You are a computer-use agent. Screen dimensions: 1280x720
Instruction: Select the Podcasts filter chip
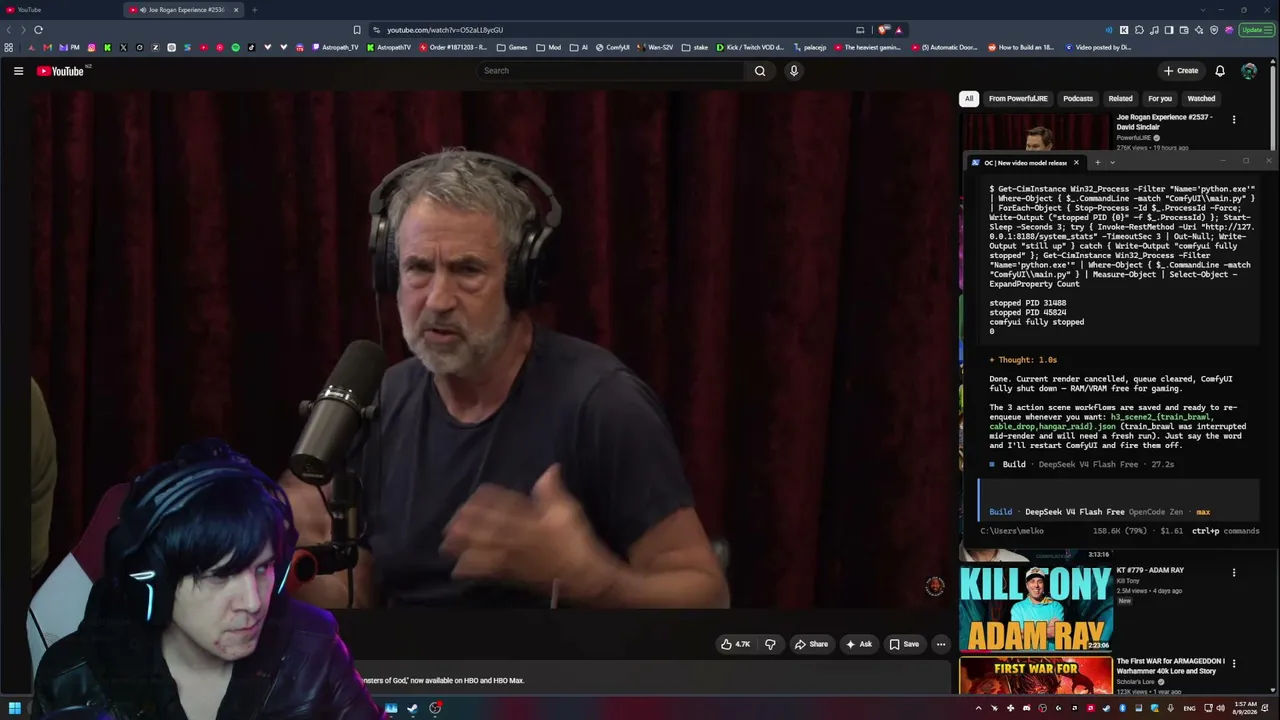(1078, 99)
